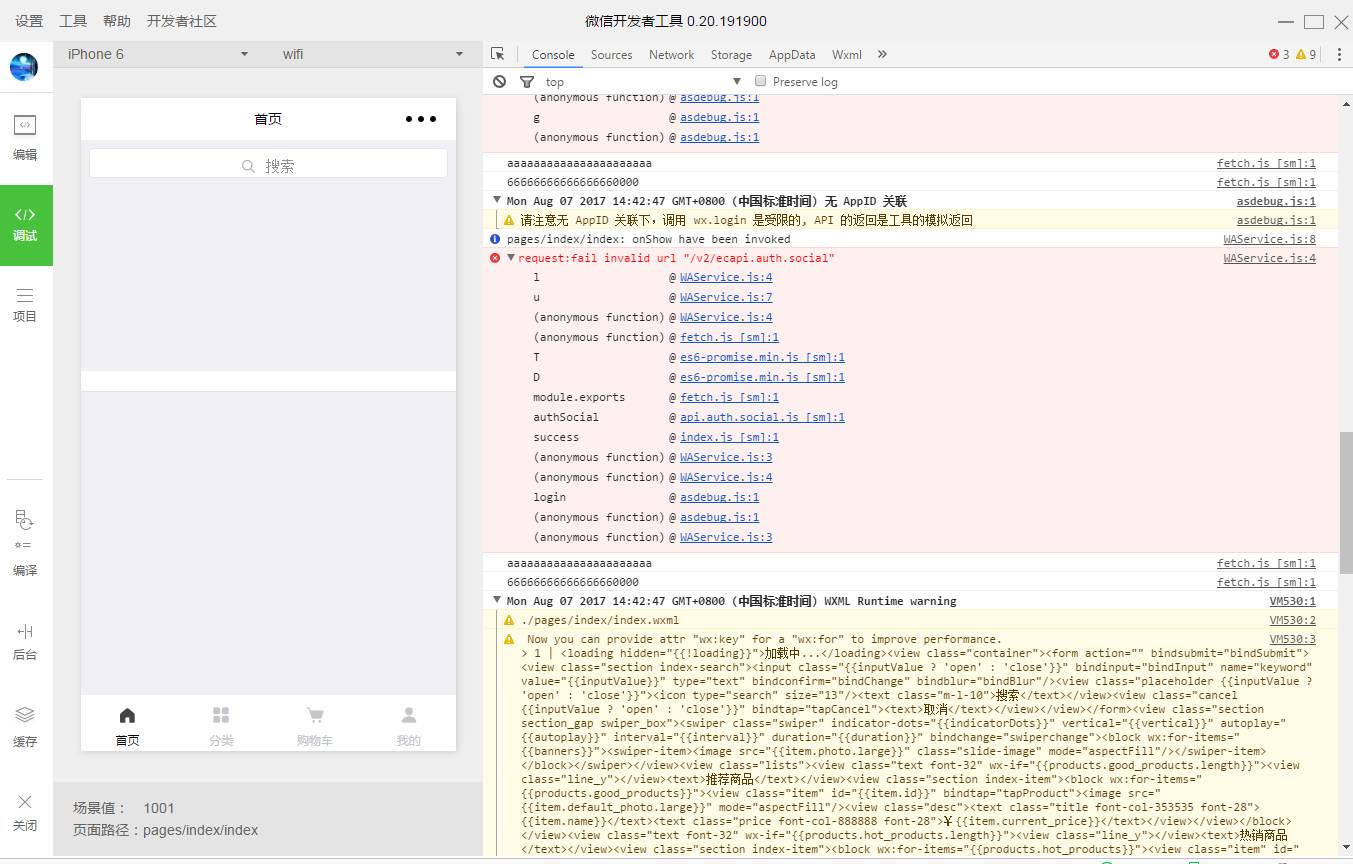The image size is (1353, 864).
Task: Tap the 我的 profile tab bar icon
Action: pyautogui.click(x=409, y=725)
